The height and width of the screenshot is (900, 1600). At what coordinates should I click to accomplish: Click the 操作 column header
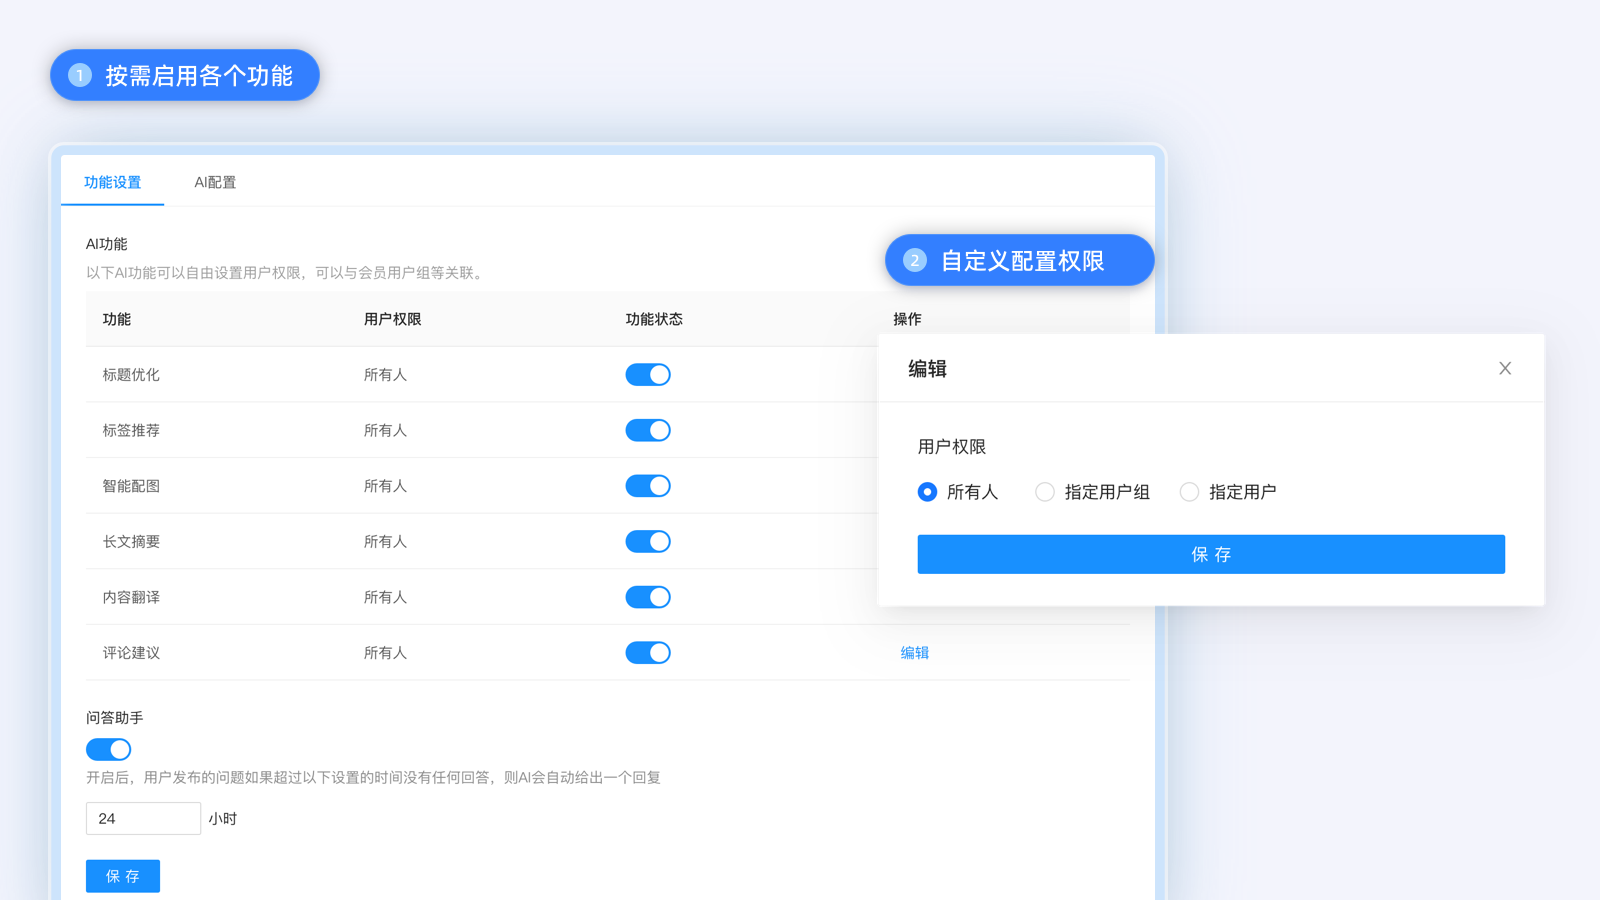click(x=907, y=319)
